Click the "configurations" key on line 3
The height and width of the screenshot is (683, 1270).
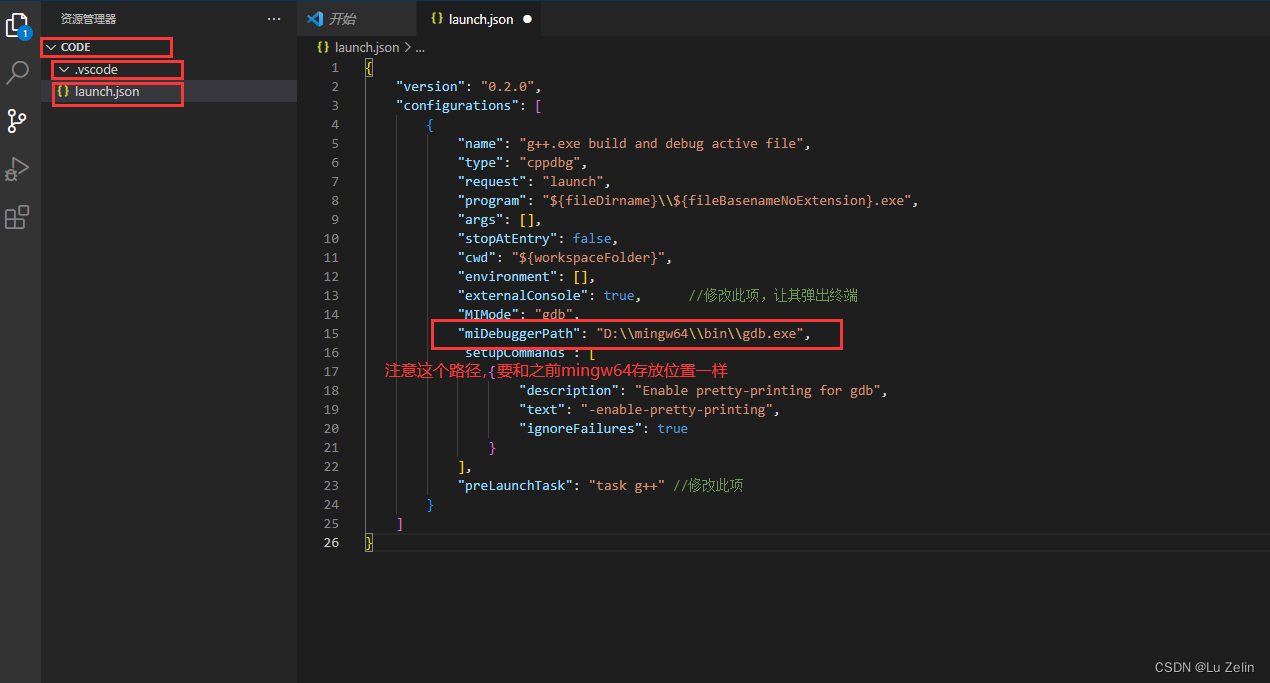point(457,105)
